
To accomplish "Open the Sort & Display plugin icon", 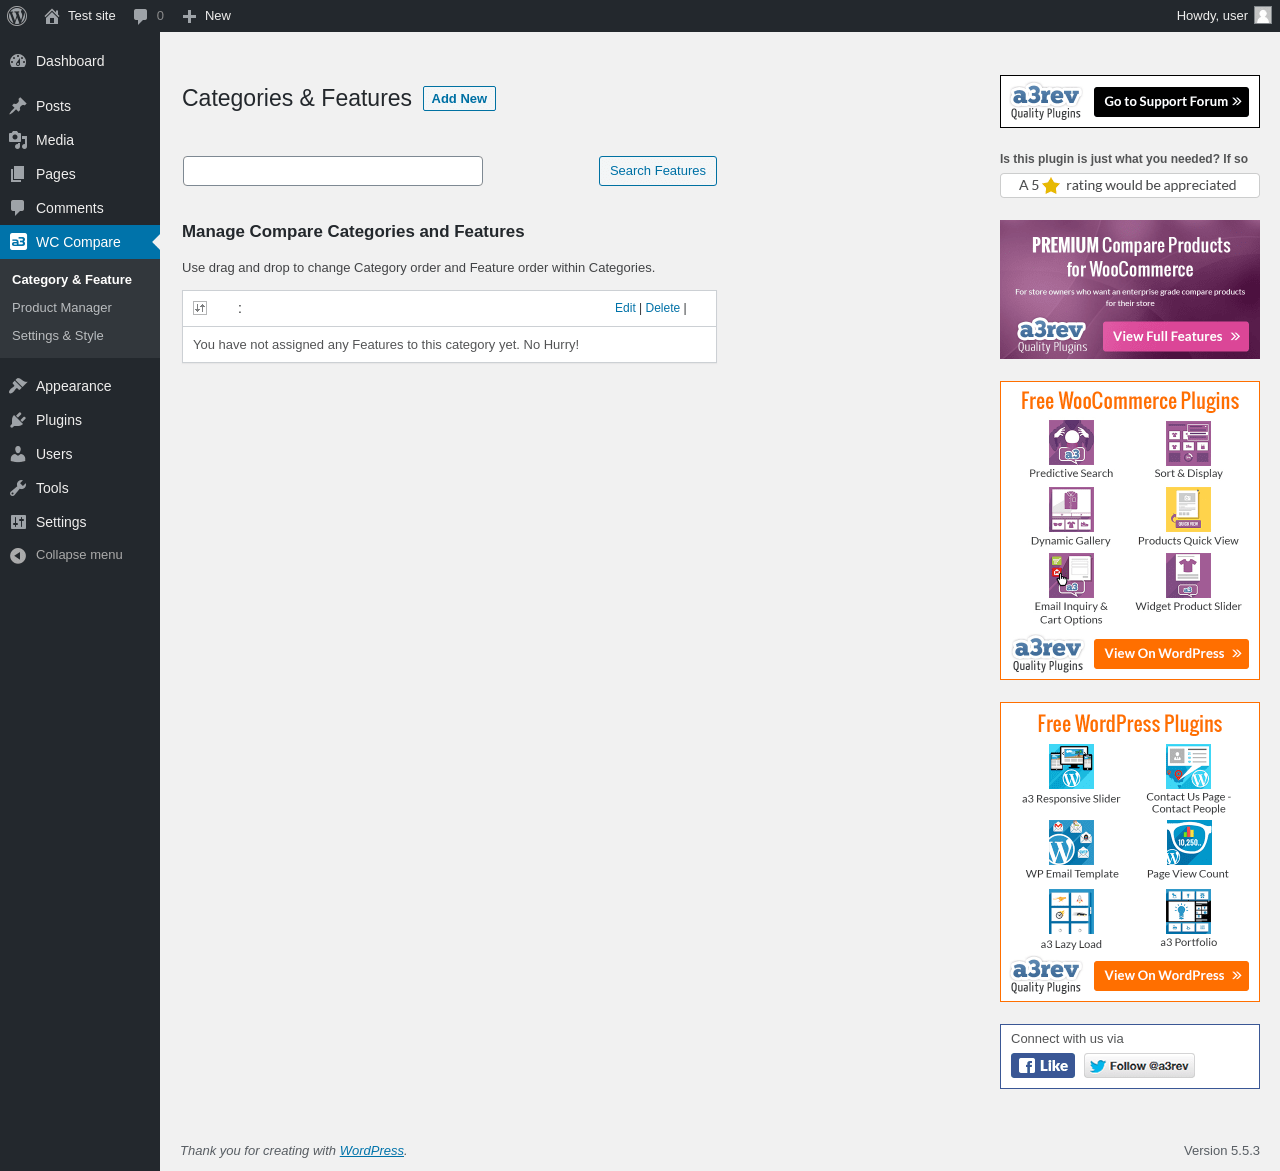I will click(x=1188, y=443).
